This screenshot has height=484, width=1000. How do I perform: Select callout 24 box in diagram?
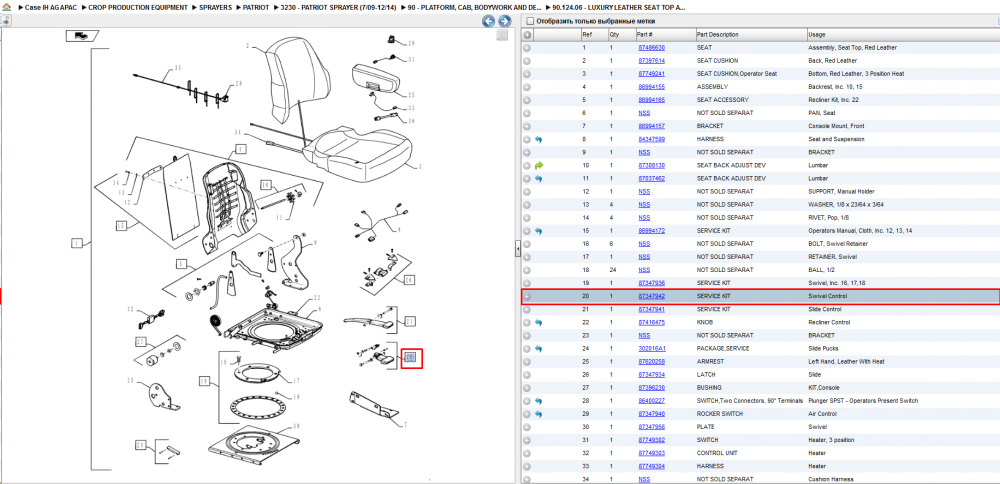point(140,444)
